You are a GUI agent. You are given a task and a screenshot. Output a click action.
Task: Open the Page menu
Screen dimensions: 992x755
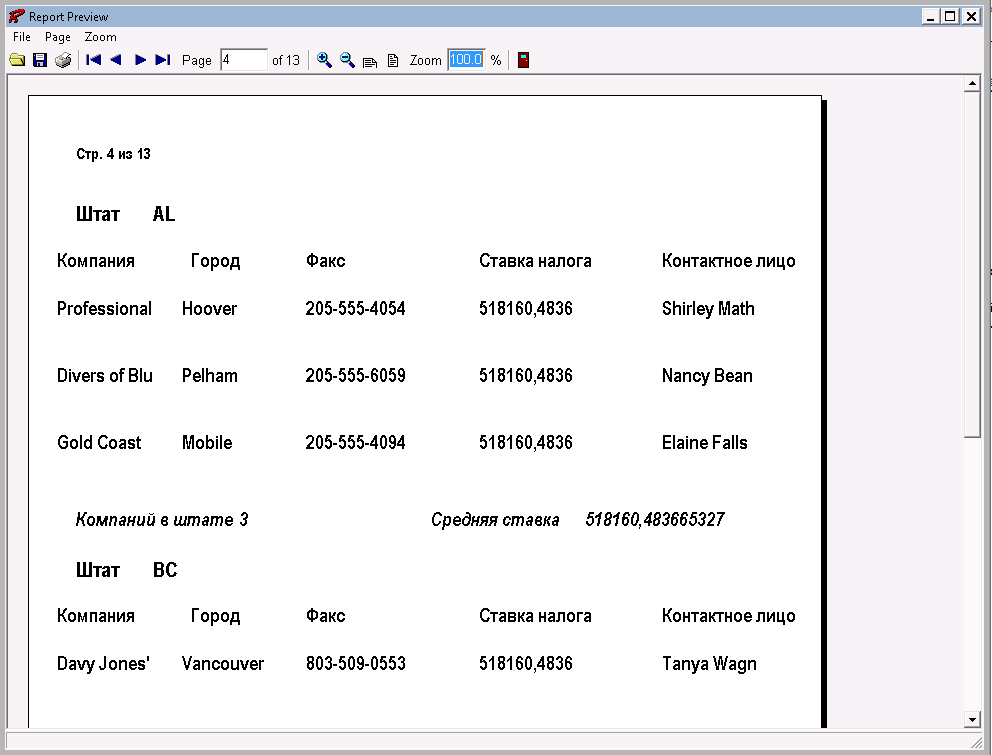[58, 37]
